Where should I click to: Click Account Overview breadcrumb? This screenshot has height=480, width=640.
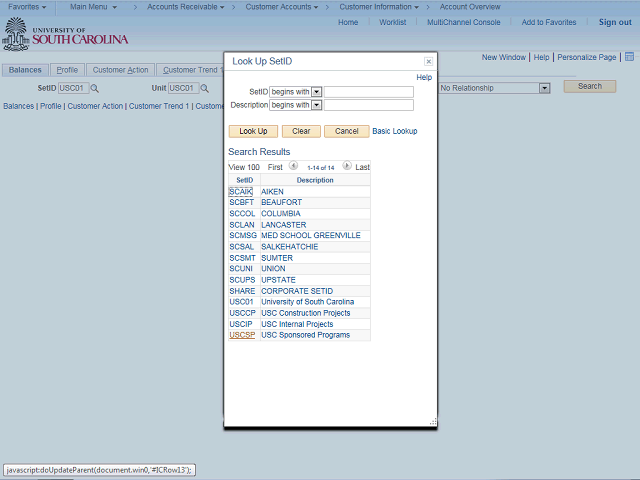tap(470, 7)
